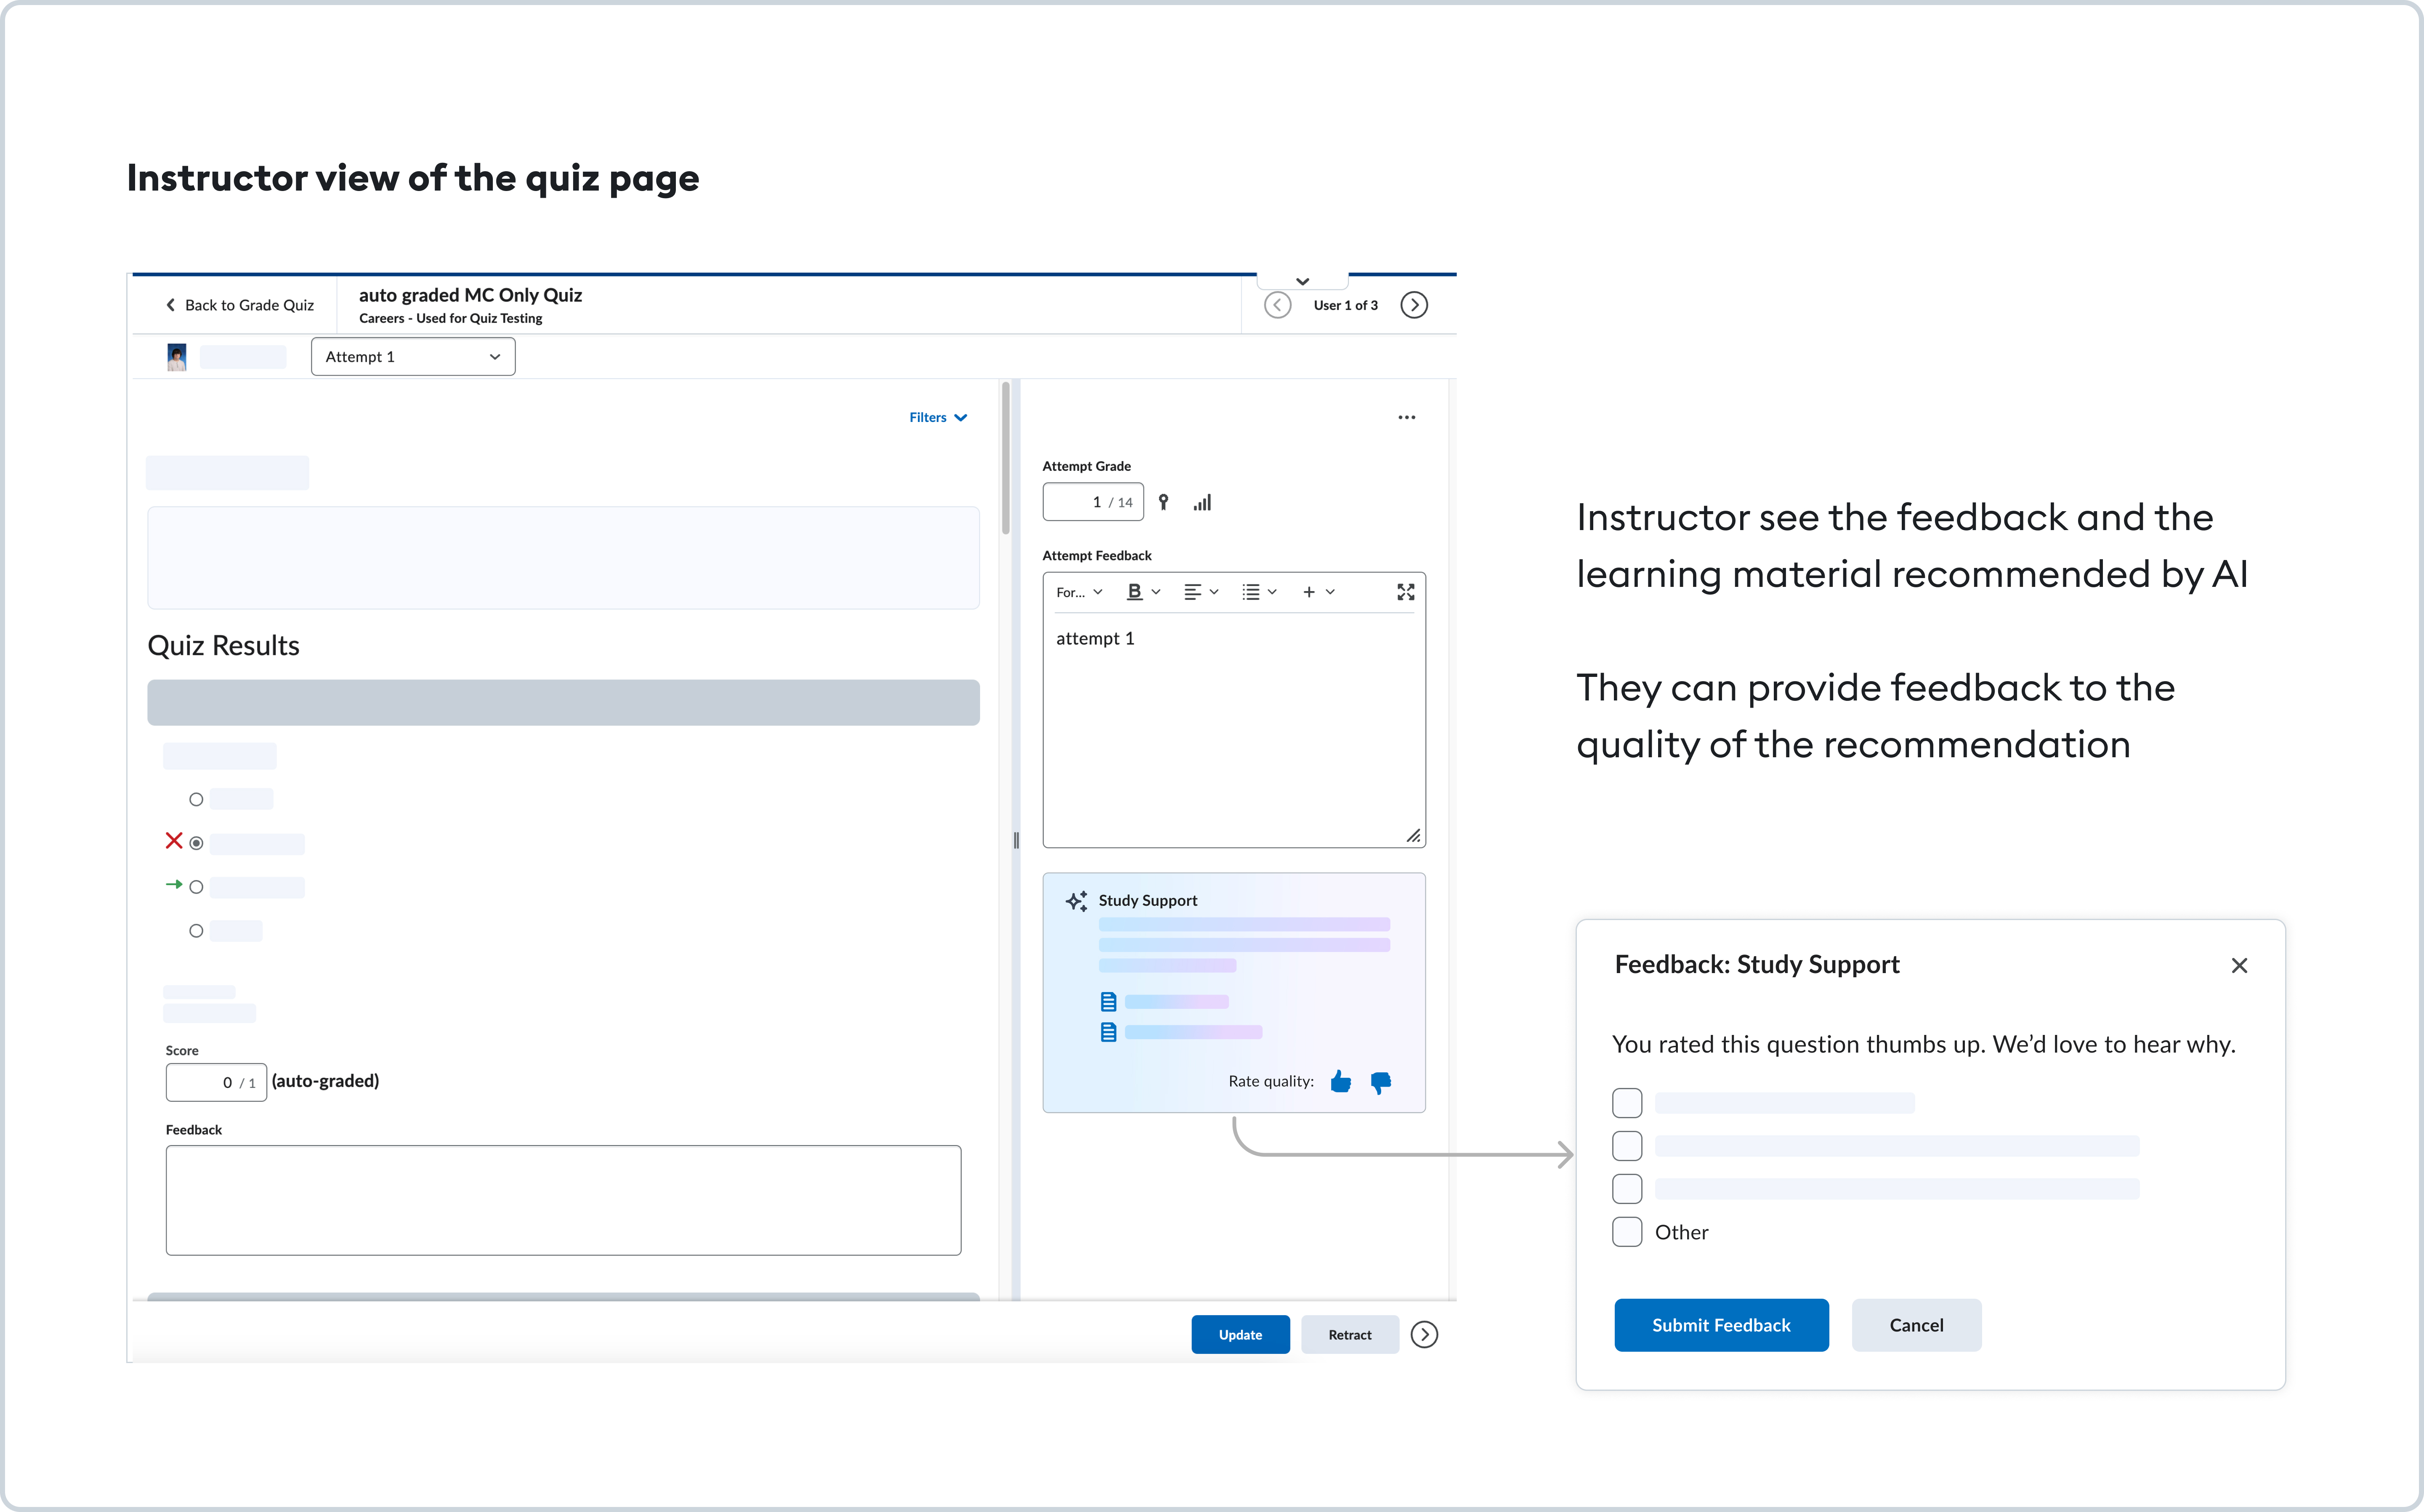The width and height of the screenshot is (2424, 1512).
Task: Click the key icon beside attempt grade
Action: tap(1163, 502)
